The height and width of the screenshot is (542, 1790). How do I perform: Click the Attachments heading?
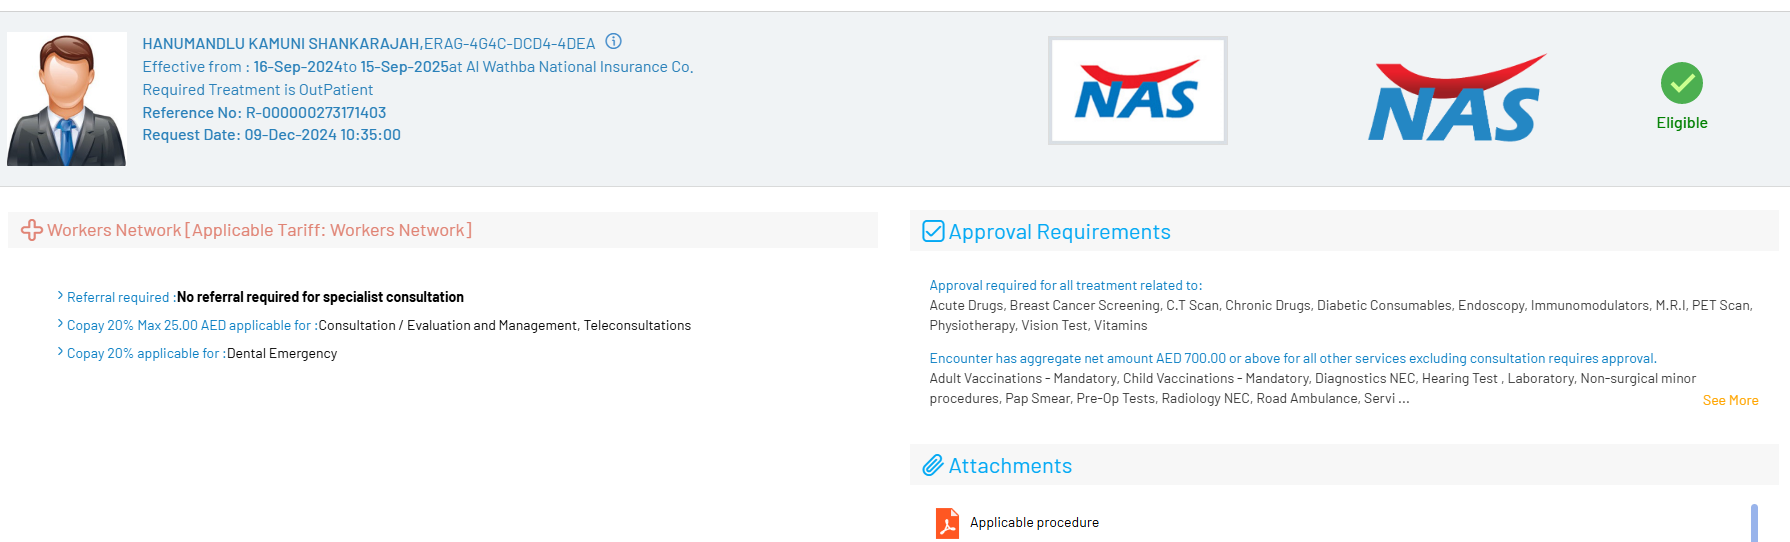1010,466
